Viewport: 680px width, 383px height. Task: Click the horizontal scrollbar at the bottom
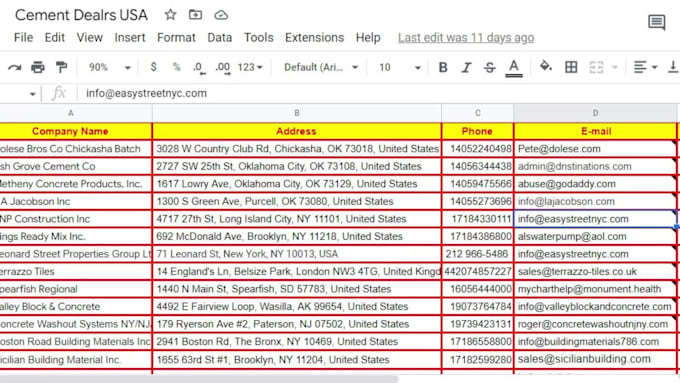(x=199, y=379)
